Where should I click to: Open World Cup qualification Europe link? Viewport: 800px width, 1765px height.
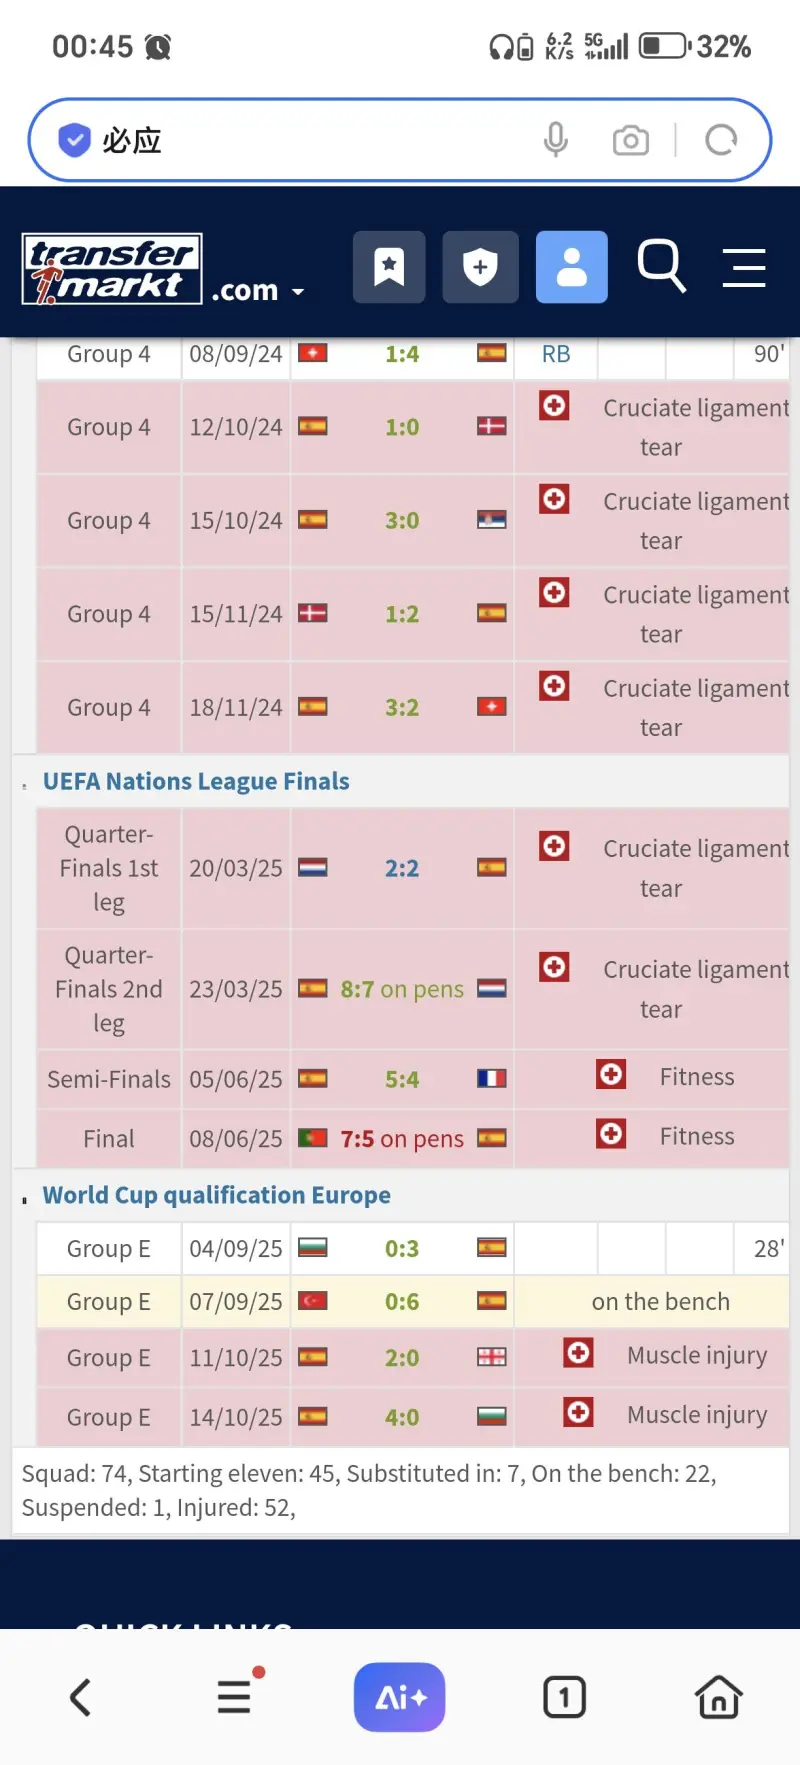tap(216, 1195)
